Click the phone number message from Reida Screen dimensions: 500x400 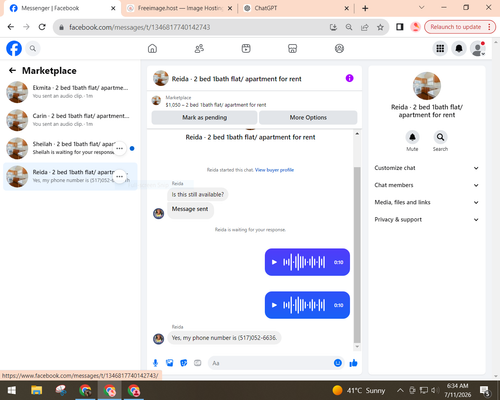224,338
